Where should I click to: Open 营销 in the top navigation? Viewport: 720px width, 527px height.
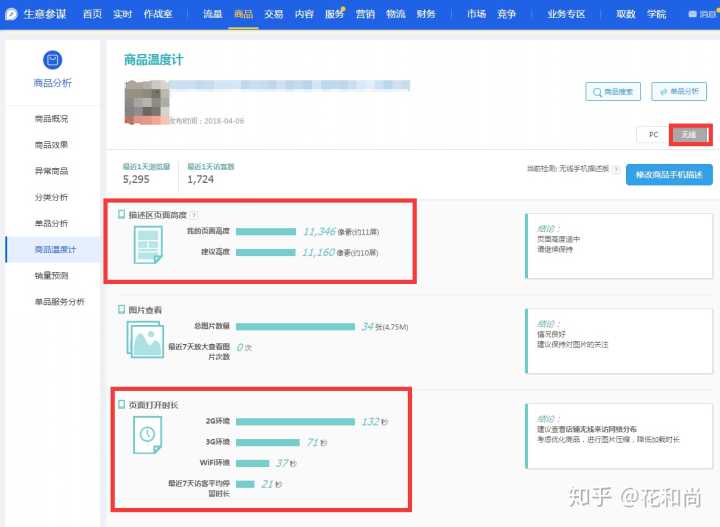tap(365, 14)
